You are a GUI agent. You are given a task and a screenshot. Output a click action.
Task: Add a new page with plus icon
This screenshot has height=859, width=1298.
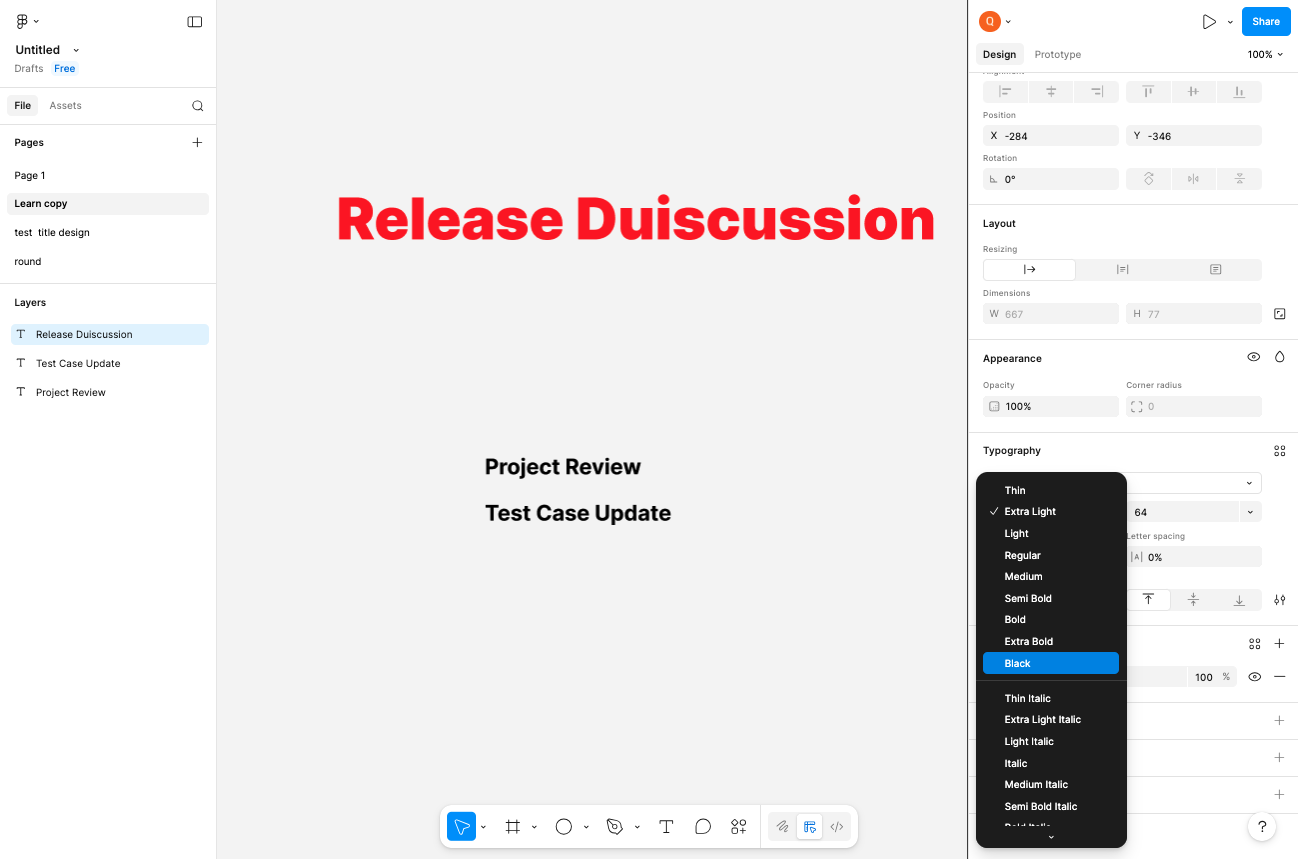197,142
